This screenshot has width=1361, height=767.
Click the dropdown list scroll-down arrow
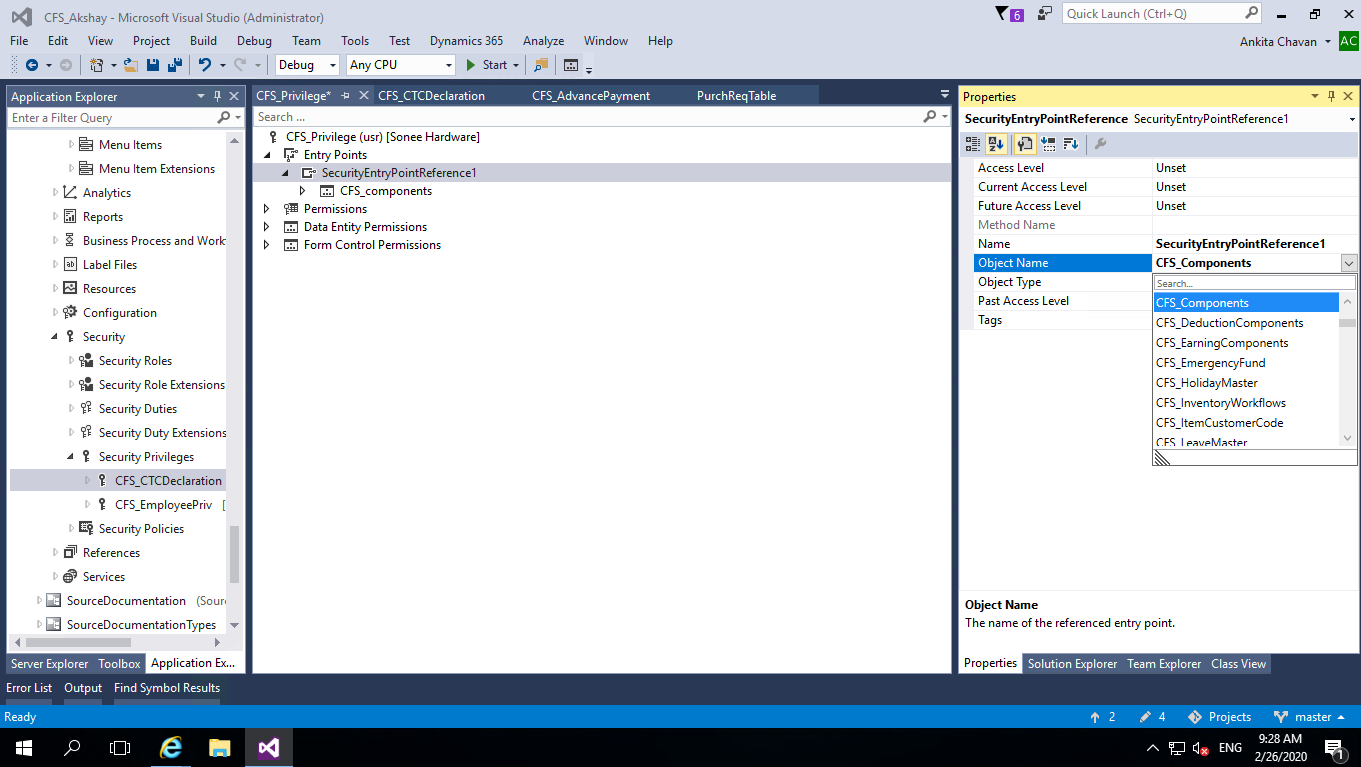[1347, 438]
